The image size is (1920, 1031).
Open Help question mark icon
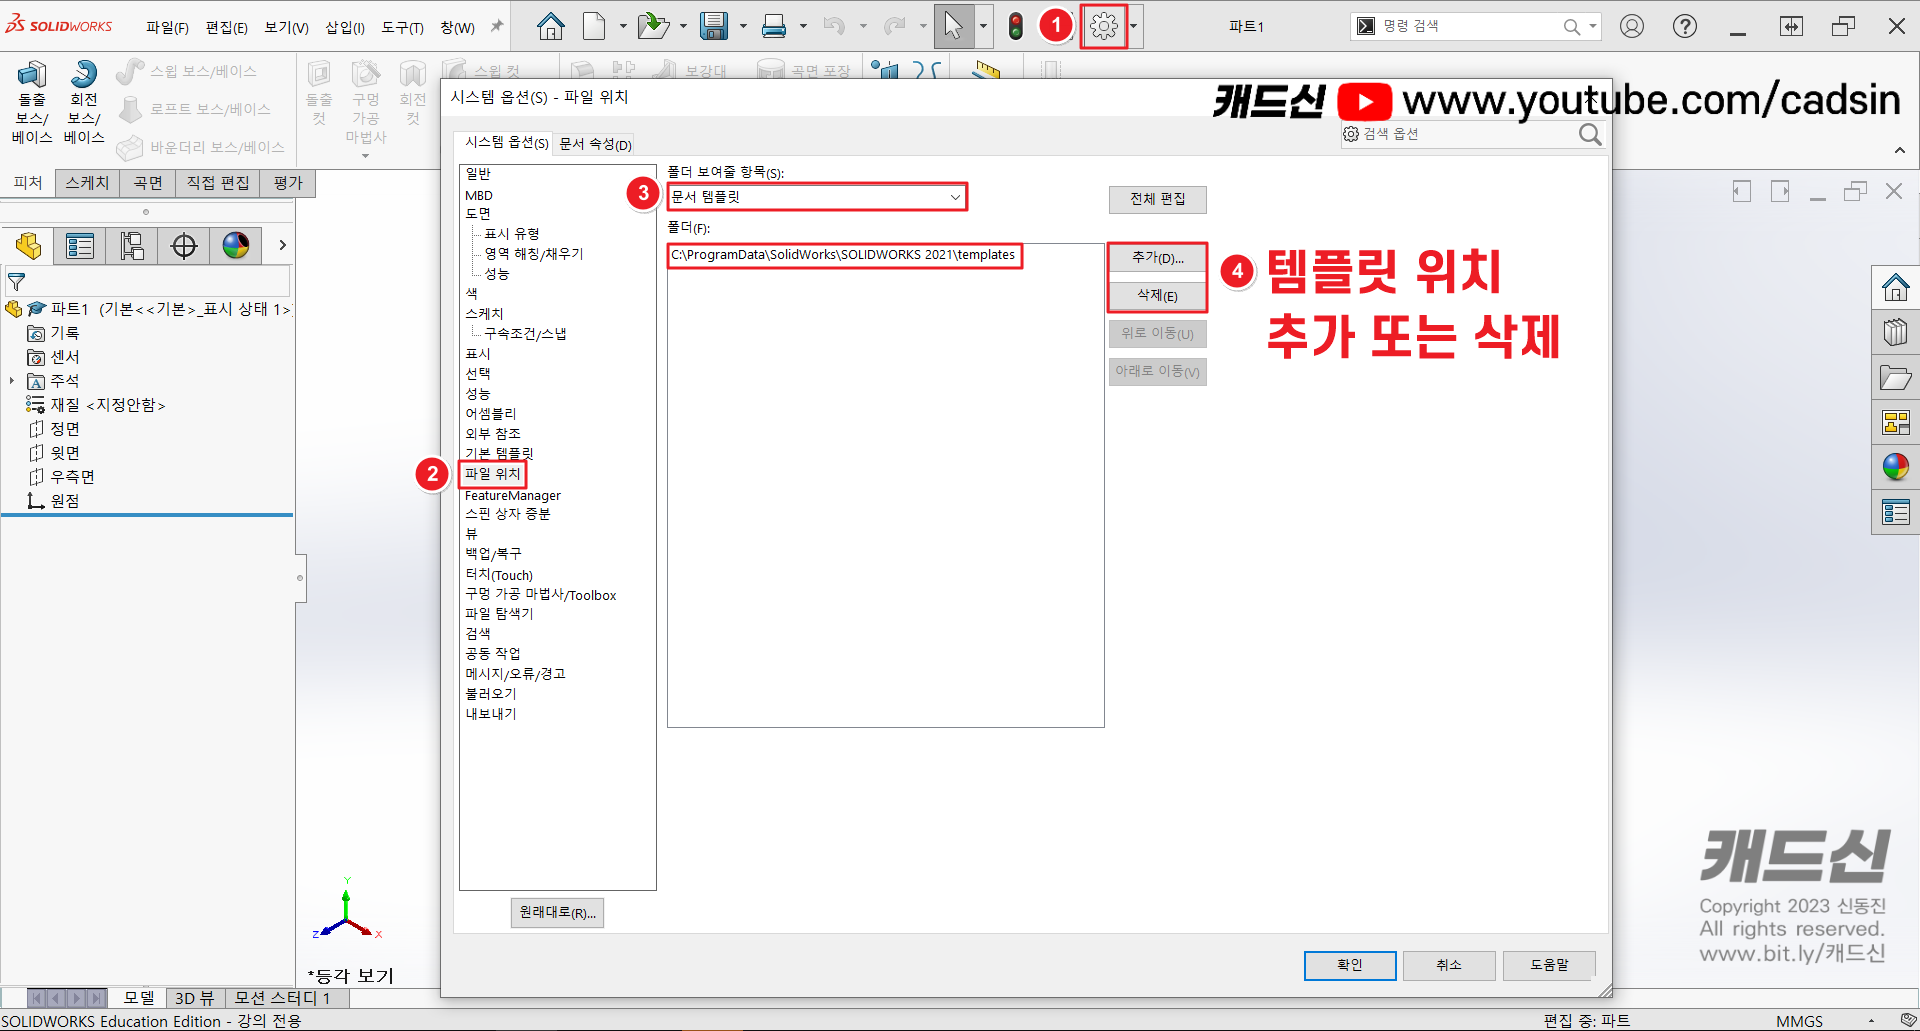1685,26
